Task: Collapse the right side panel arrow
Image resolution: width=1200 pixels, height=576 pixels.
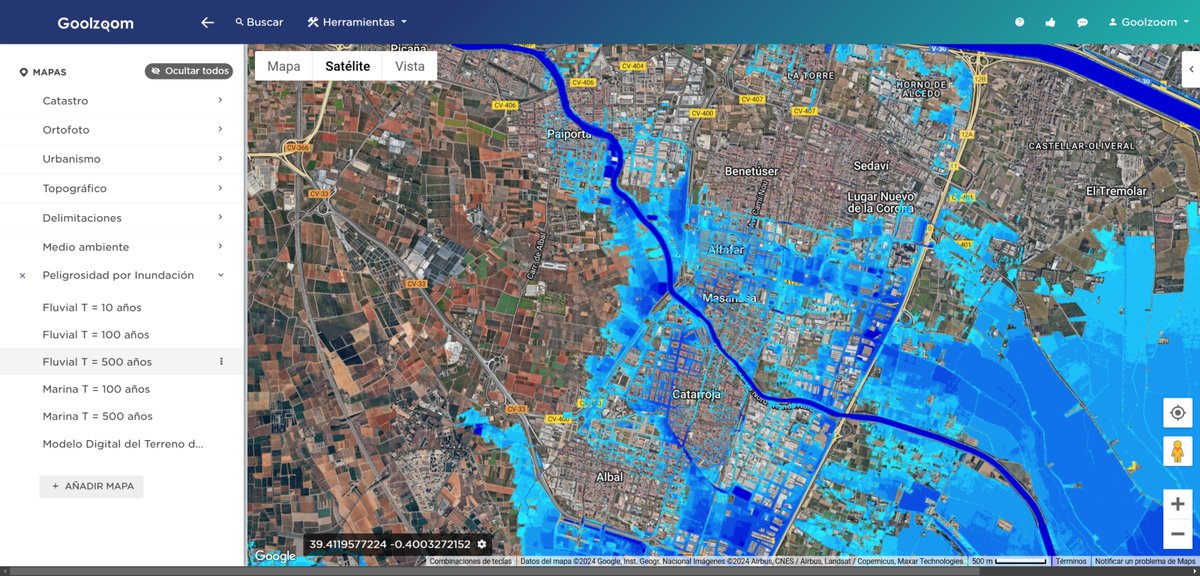Action: pos(1191,69)
